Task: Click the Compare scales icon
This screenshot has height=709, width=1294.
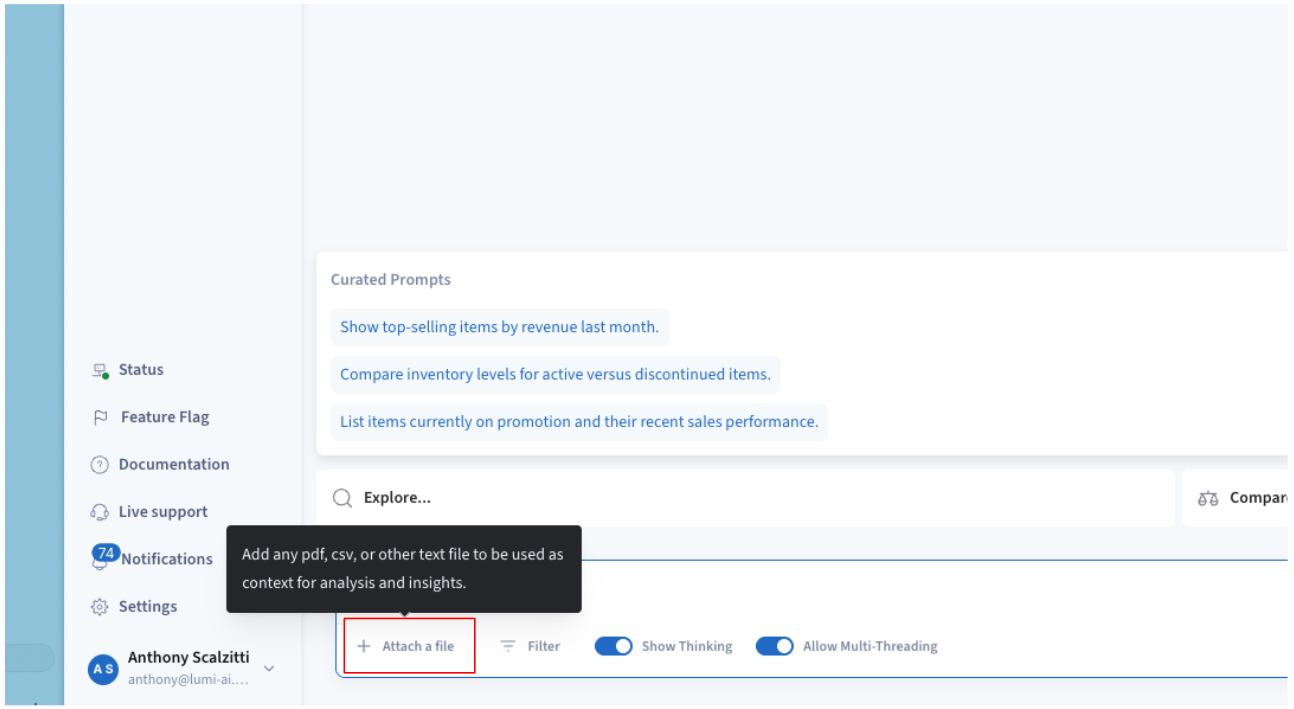Action: [x=1208, y=498]
